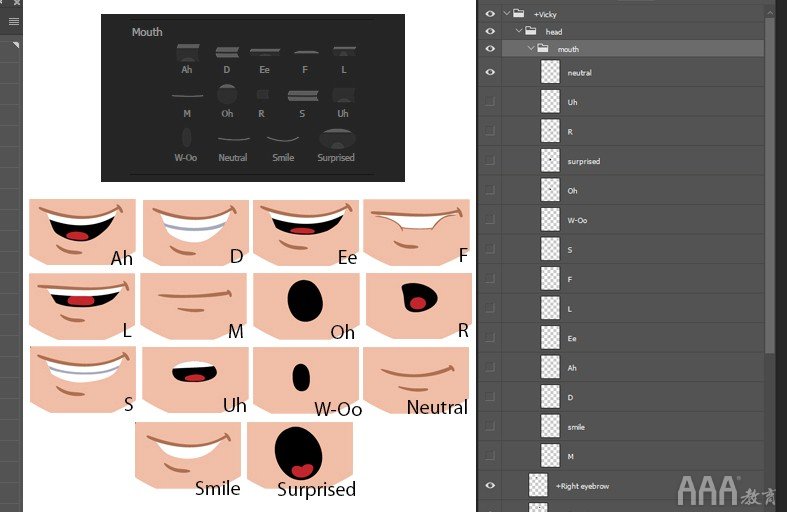Hide the neutral layer with its eye
Image resolution: width=787 pixels, height=512 pixels.
coord(490,72)
